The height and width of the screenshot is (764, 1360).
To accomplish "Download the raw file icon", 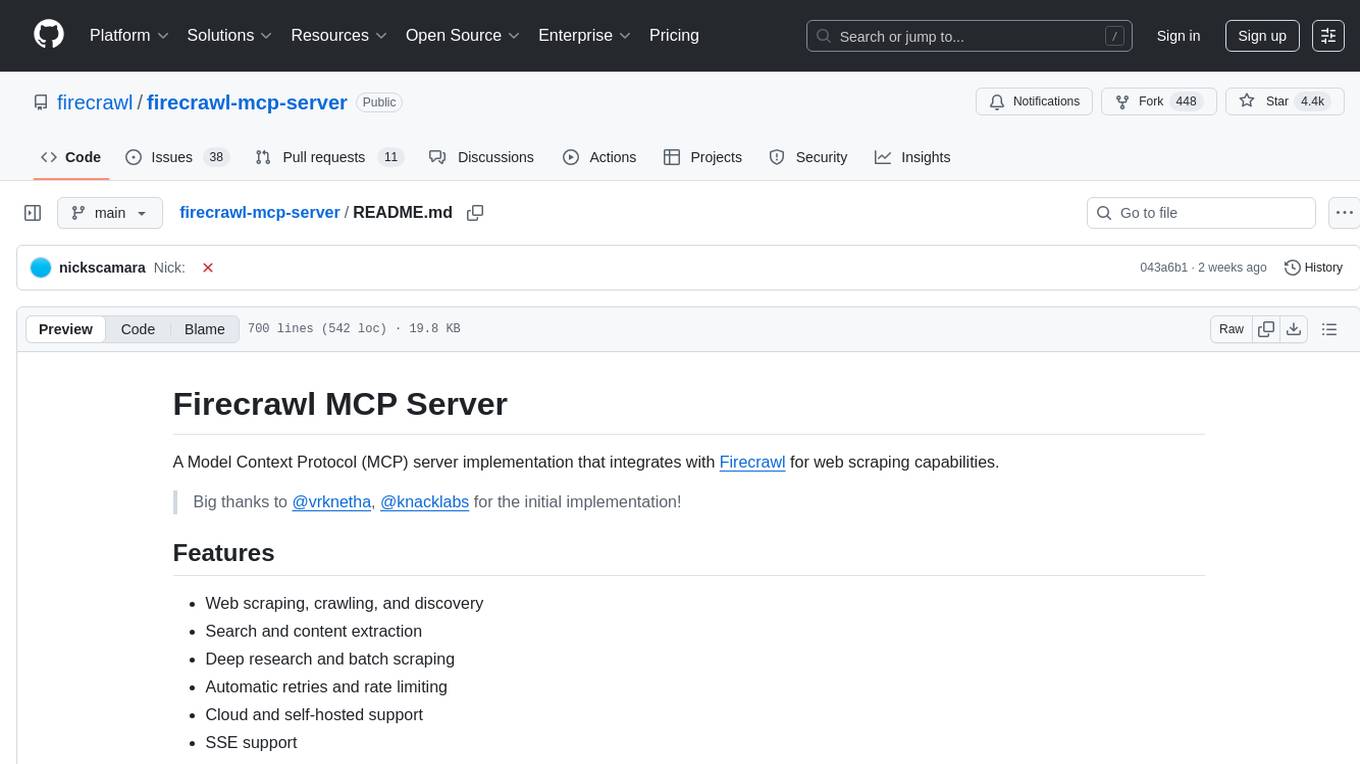I will (1293, 329).
